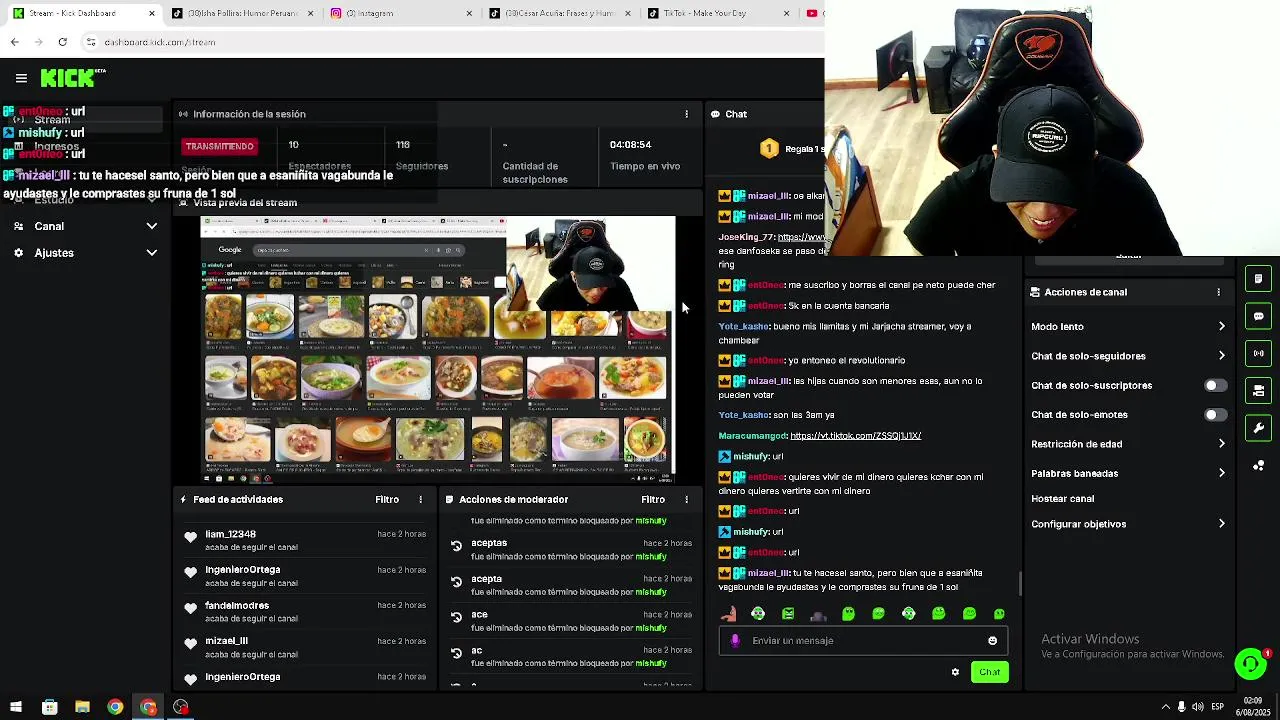Toggle Chat de solo-emotes switch
This screenshot has width=1280, height=720.
coord(1215,414)
